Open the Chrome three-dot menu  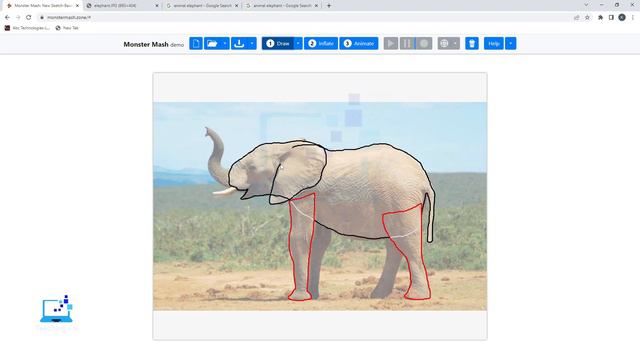click(x=633, y=18)
